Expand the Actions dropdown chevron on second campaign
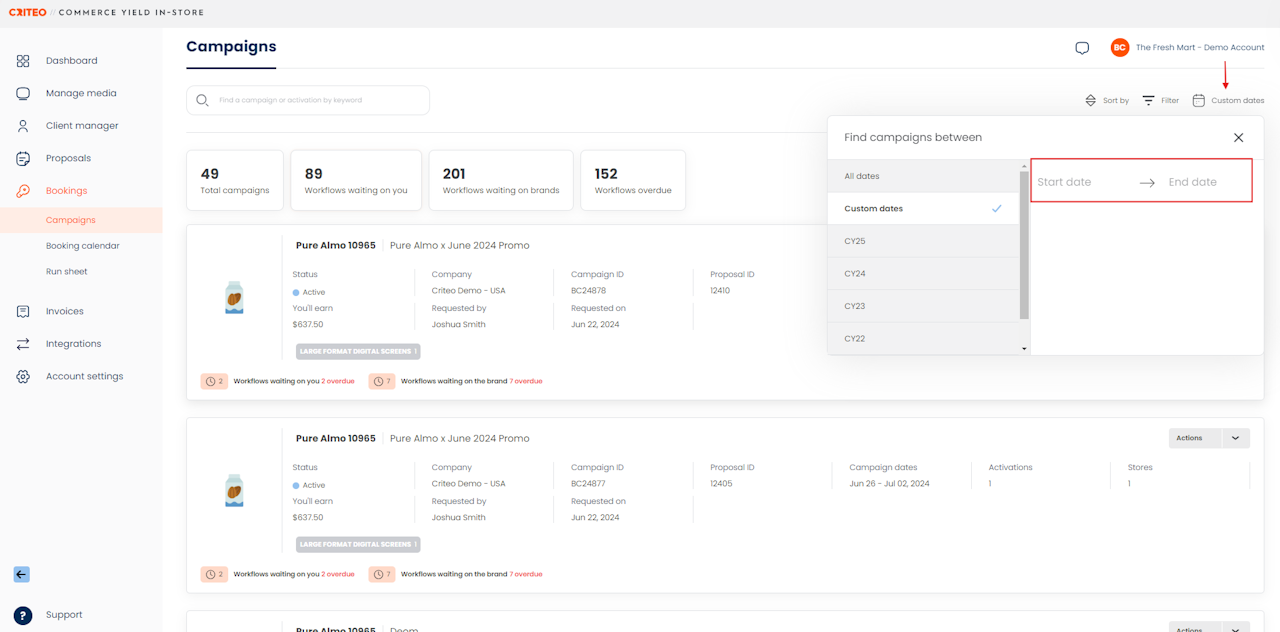 pos(1235,438)
